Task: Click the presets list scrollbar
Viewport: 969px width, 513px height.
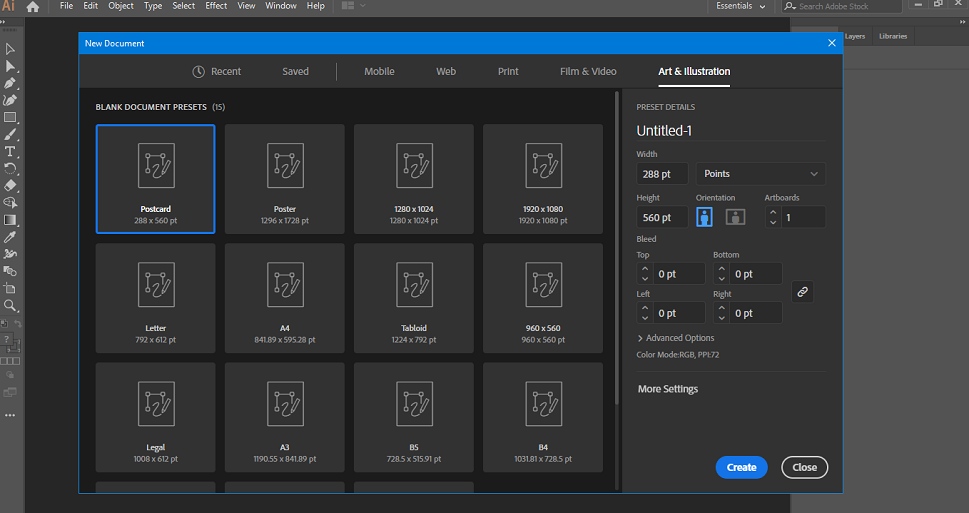Action: [x=616, y=248]
